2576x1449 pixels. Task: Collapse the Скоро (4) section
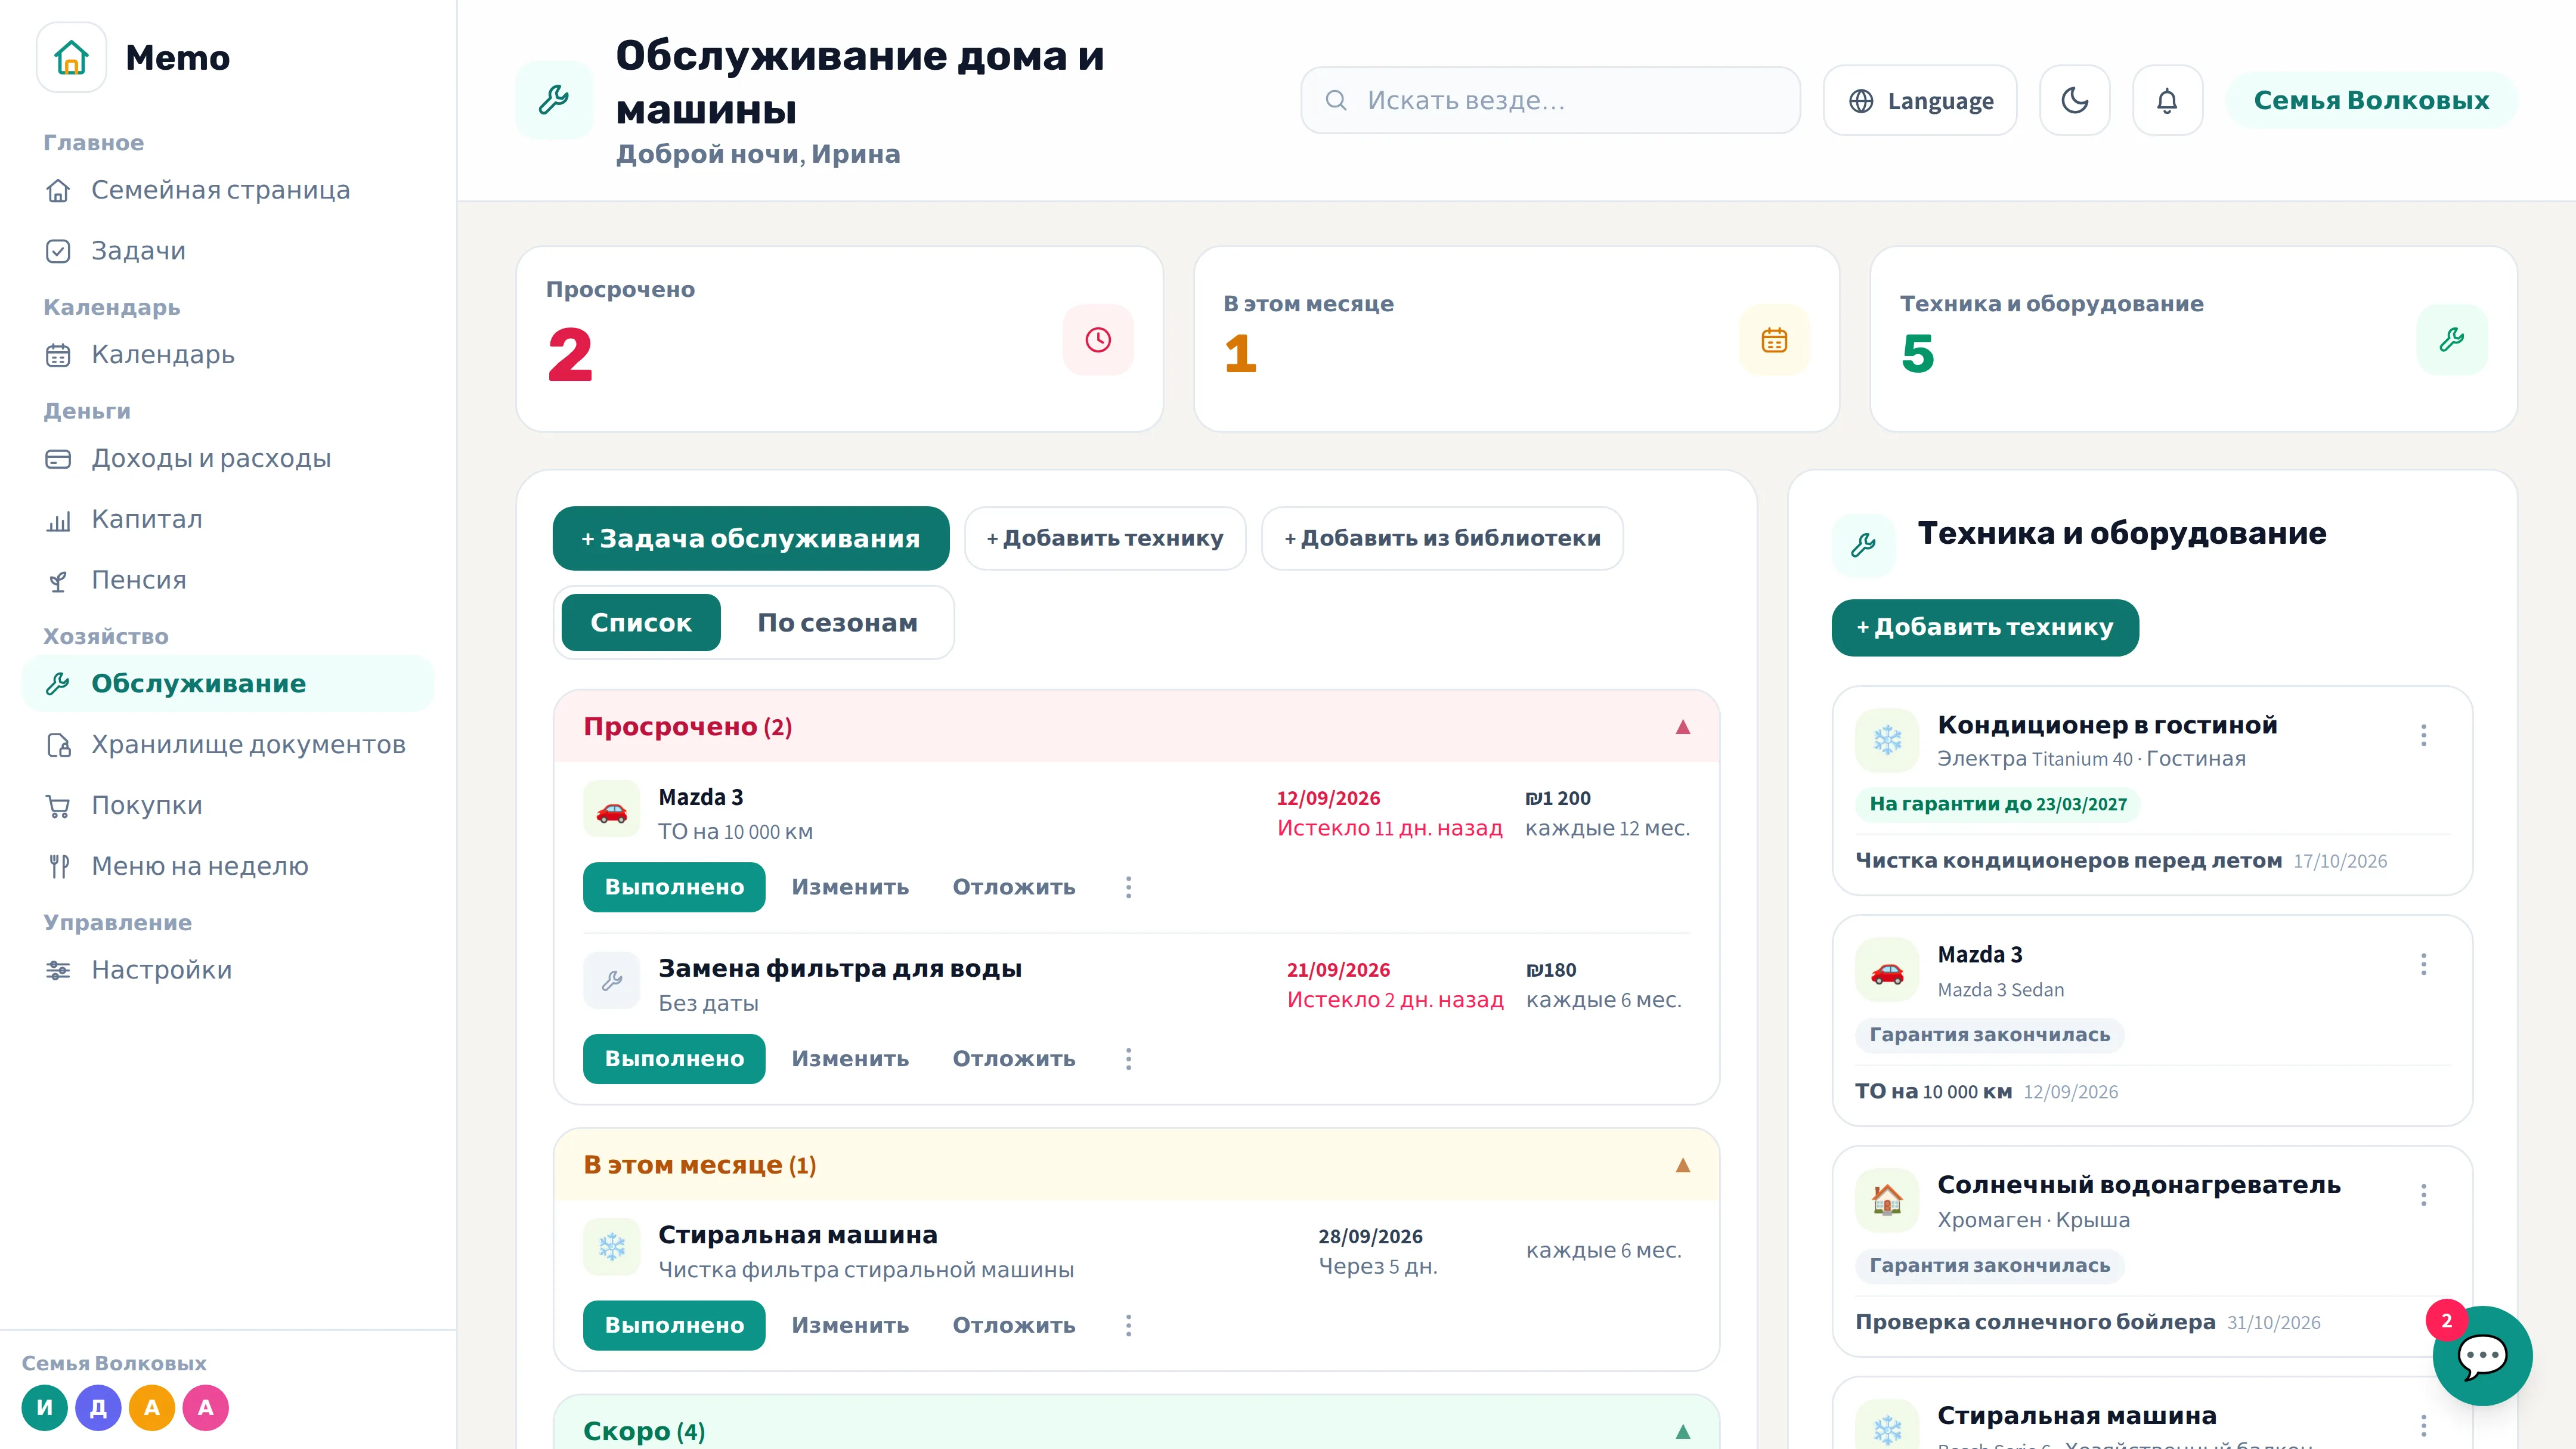[x=1683, y=1432]
